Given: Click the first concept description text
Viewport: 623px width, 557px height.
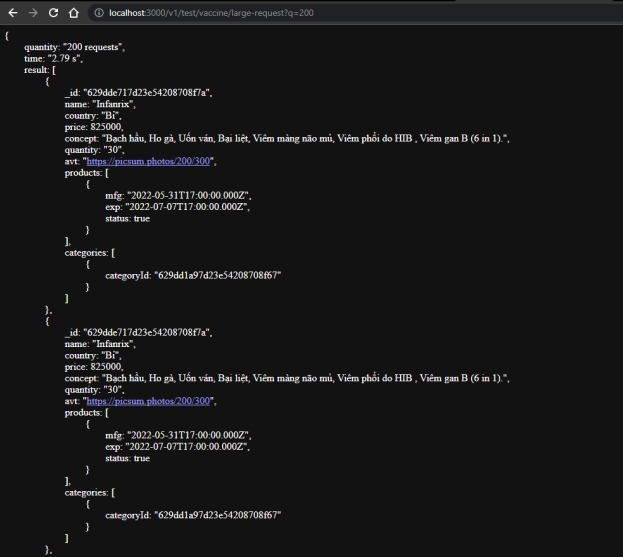Looking at the screenshot, I should [x=305, y=139].
